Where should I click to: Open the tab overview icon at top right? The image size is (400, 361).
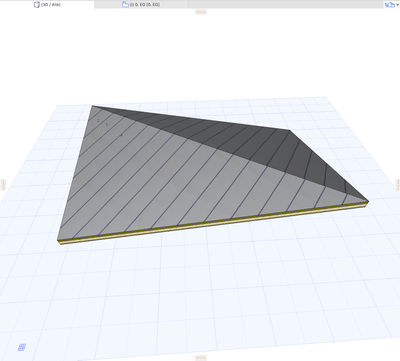point(389,5)
